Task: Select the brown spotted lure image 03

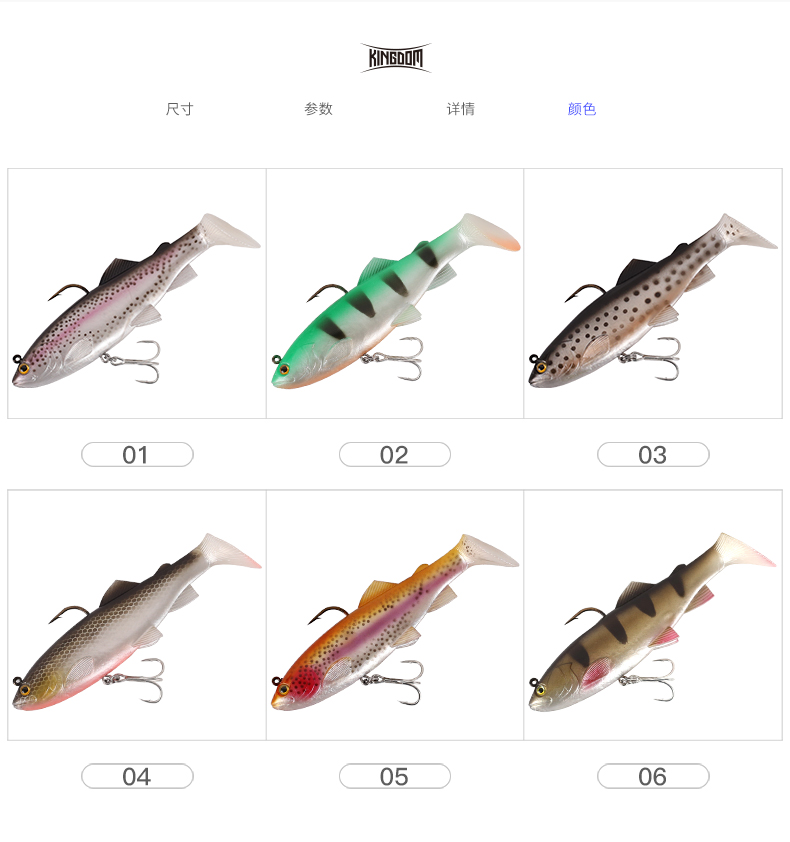Action: 653,293
